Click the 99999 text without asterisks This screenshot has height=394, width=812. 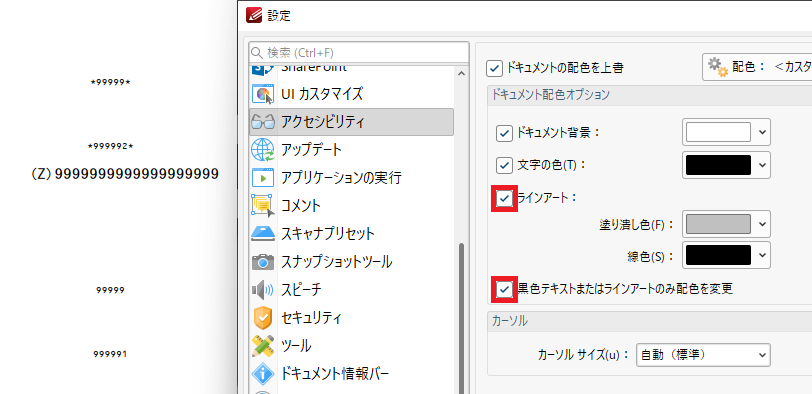click(x=110, y=290)
